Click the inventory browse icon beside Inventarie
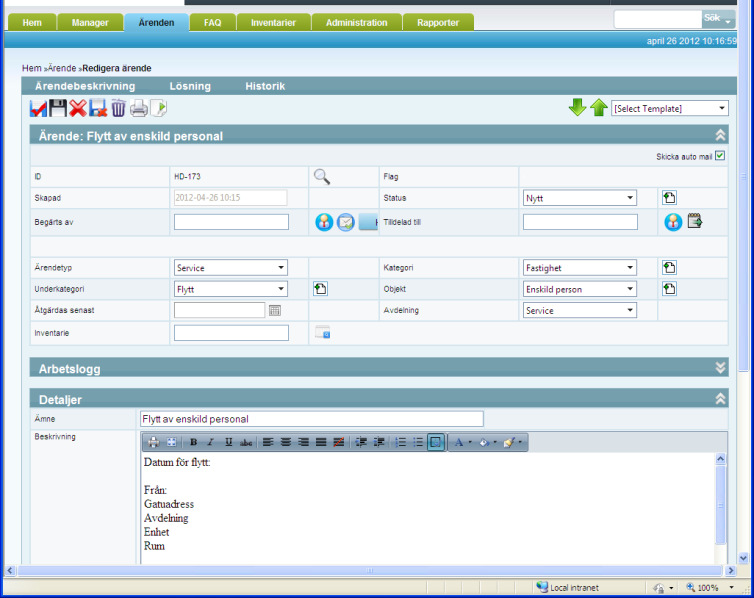The height and width of the screenshot is (598, 754). point(323,332)
